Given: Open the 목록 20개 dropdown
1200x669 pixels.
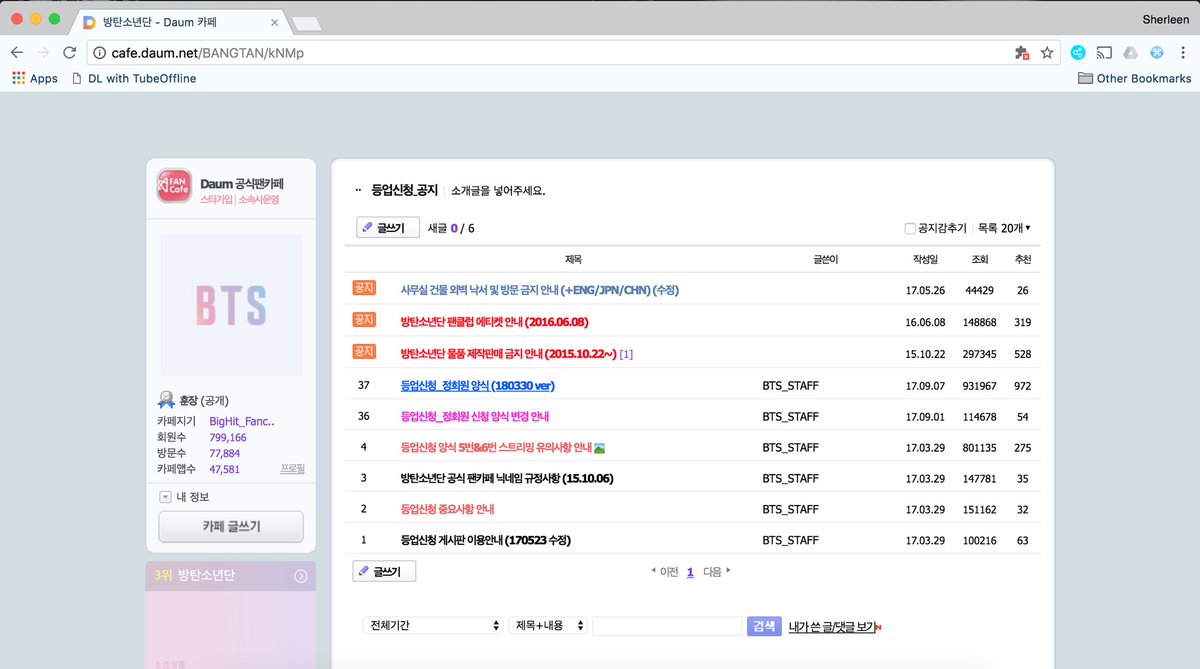Looking at the screenshot, I should point(1003,228).
